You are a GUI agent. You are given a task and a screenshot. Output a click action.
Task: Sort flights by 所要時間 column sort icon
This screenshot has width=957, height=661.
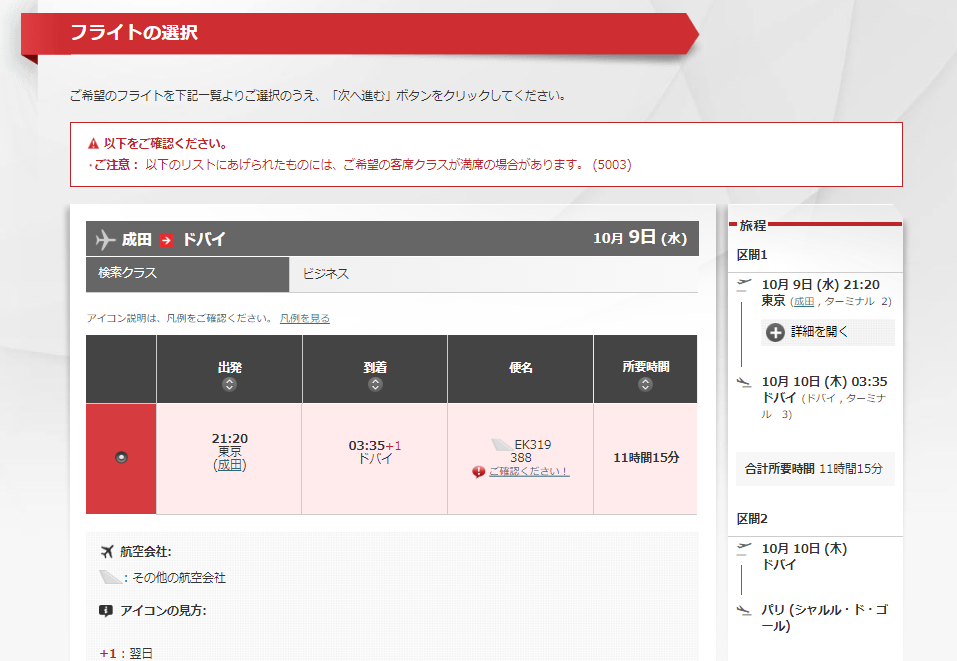(645, 385)
